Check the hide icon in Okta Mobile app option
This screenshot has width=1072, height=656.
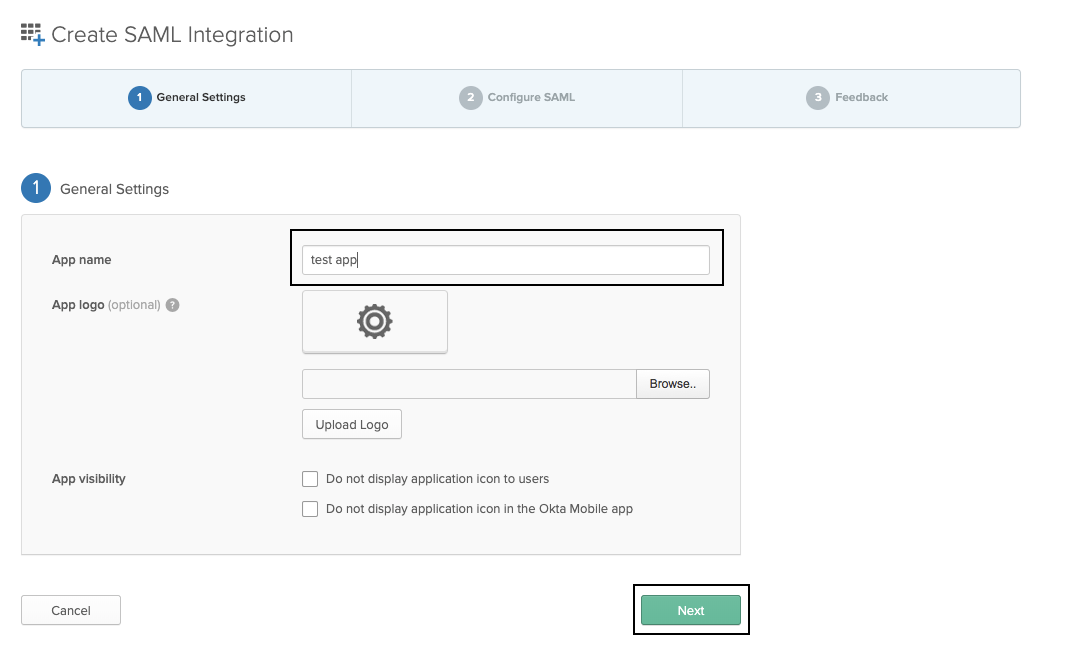[x=310, y=509]
